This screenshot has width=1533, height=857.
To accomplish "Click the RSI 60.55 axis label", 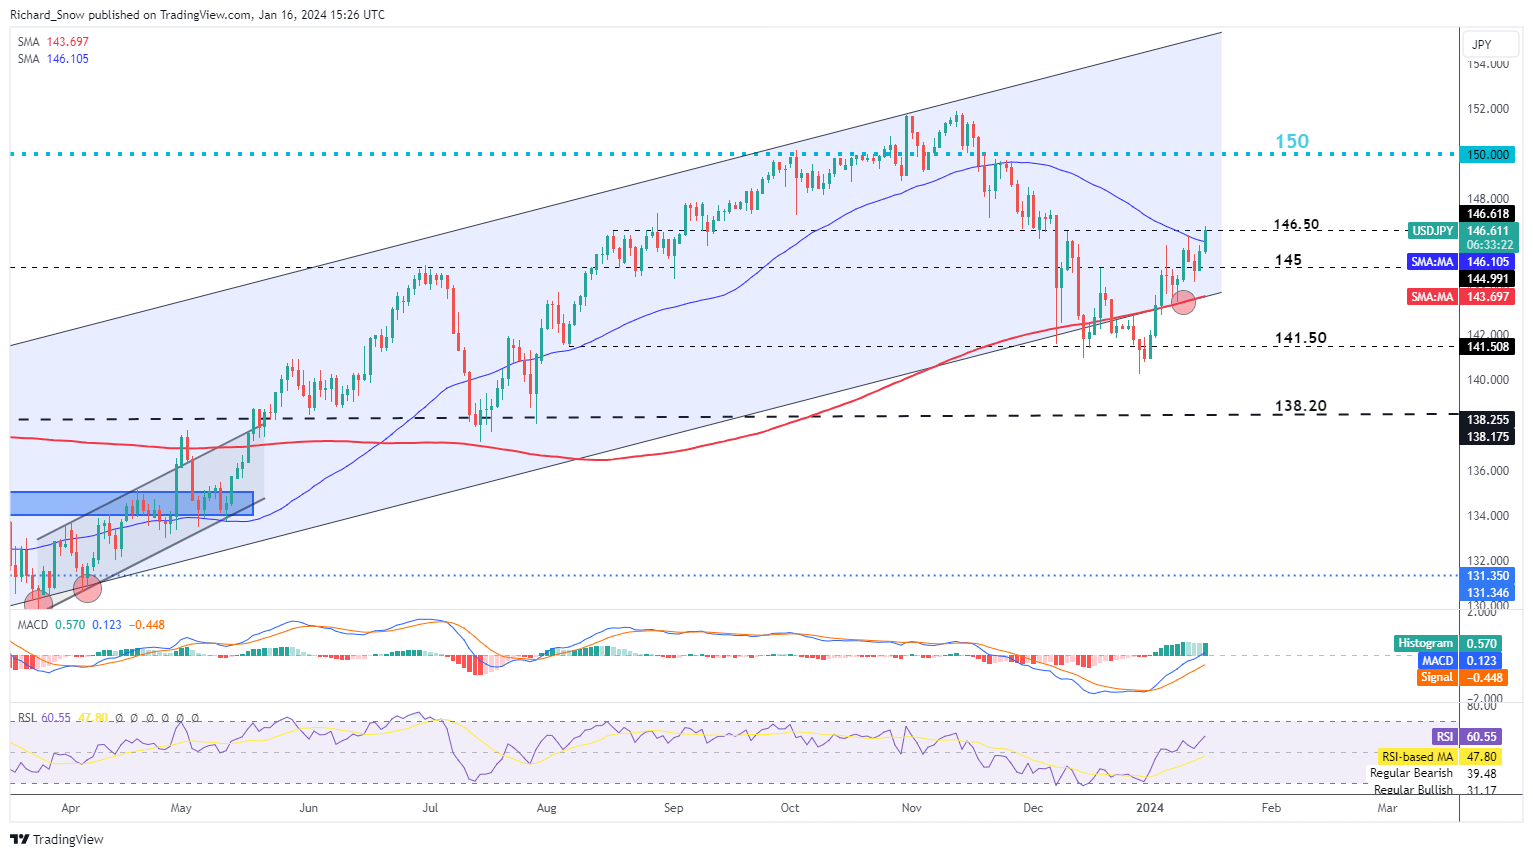I will click(x=1467, y=737).
